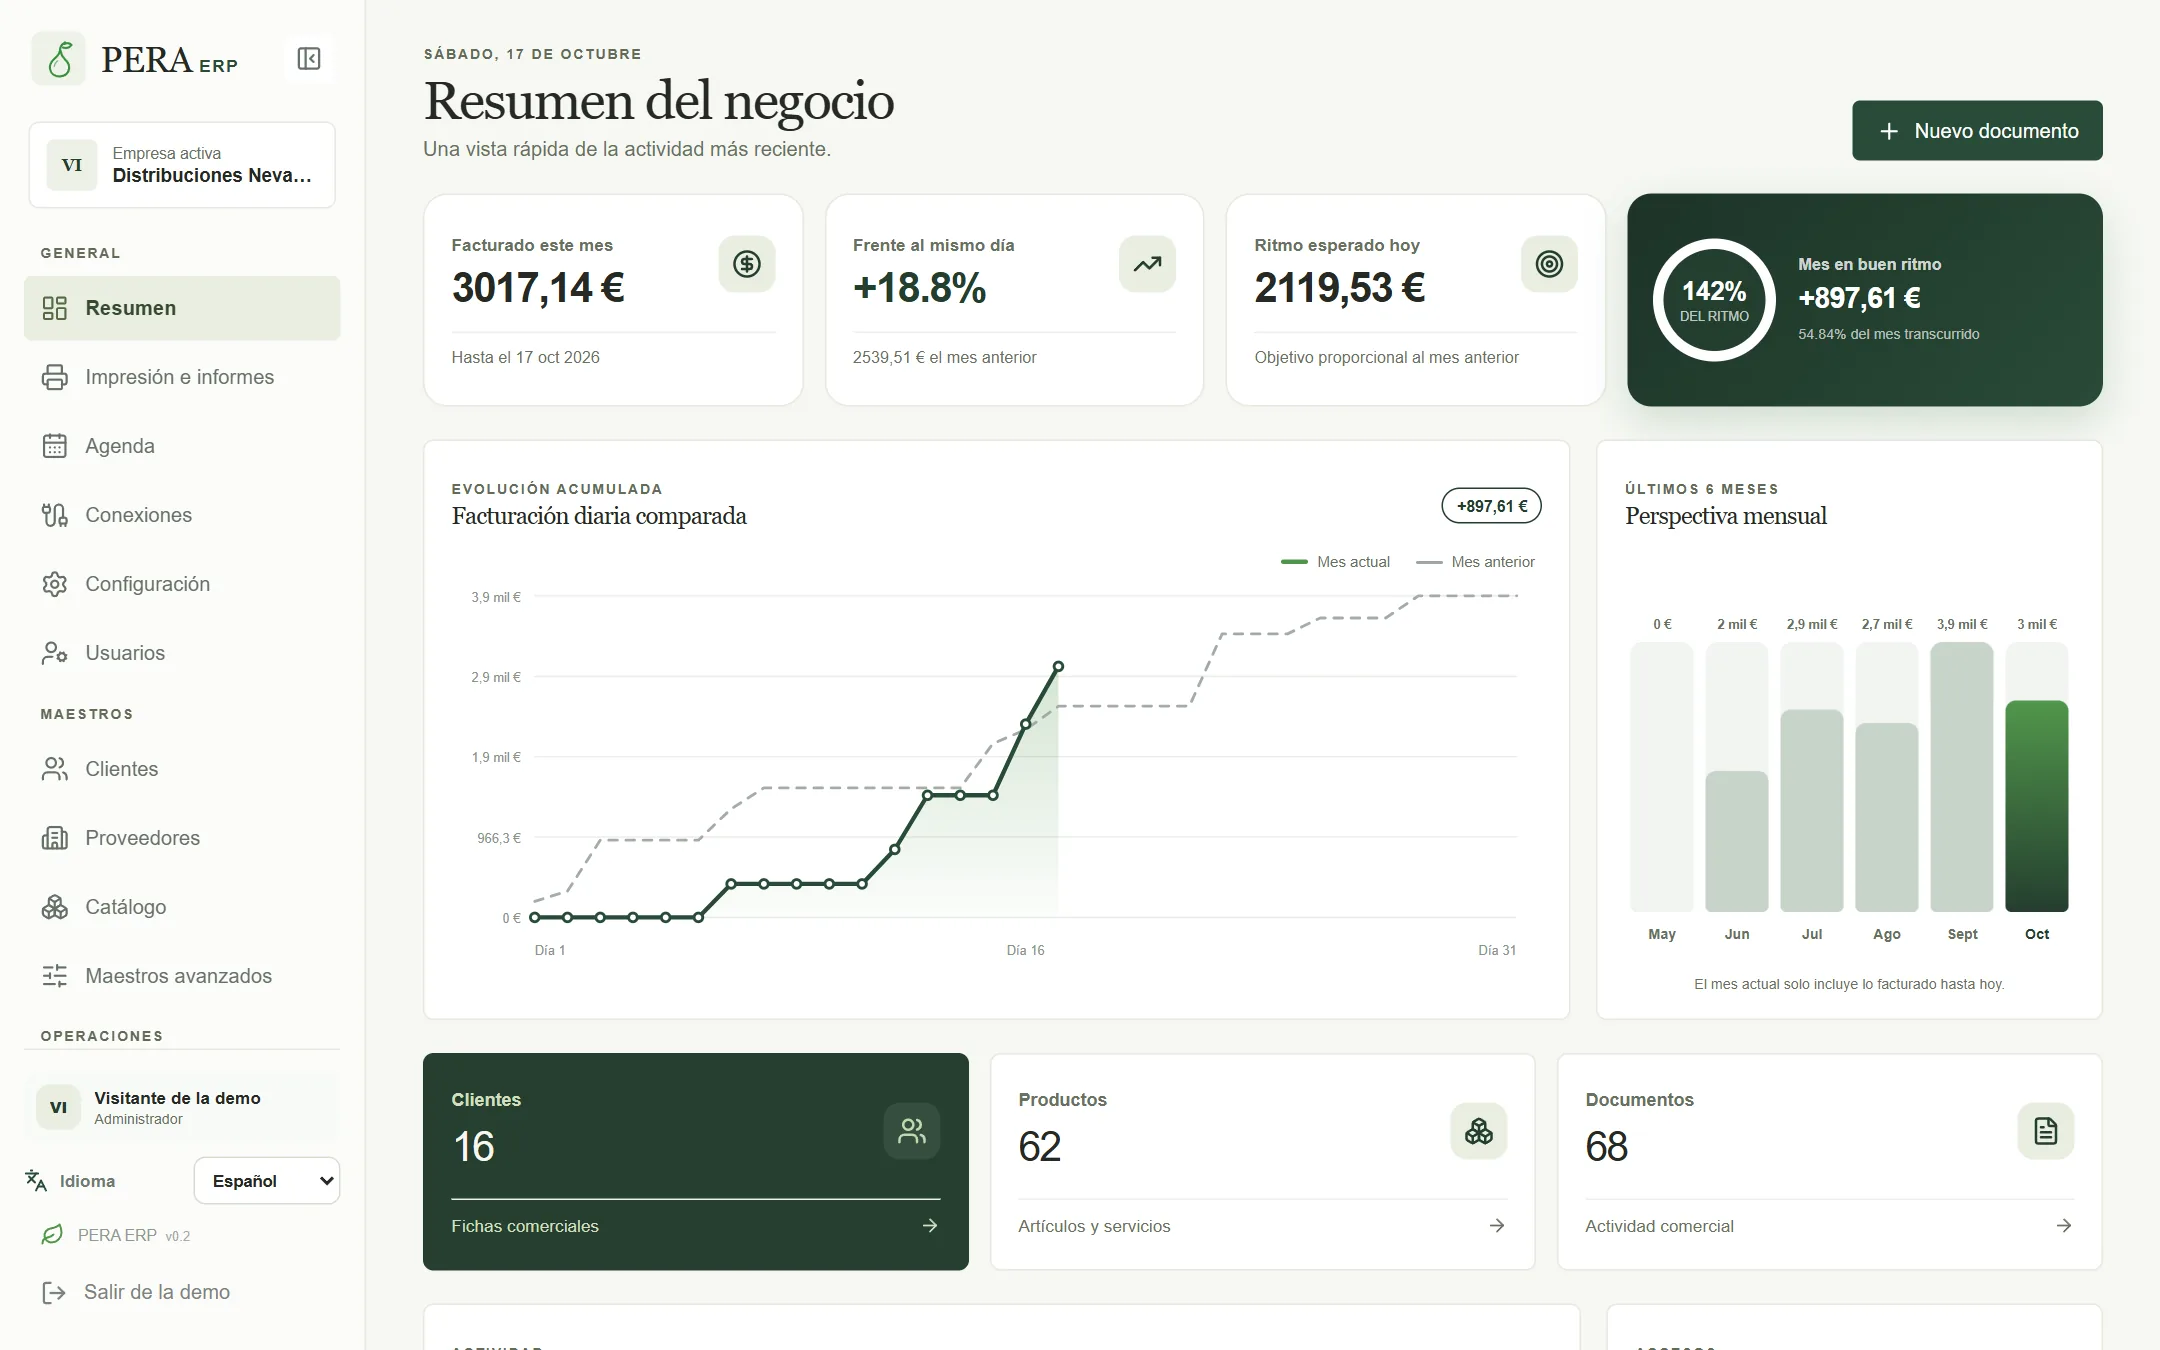Click the Oct bar in Perspectiva mensual
The image size is (2160, 1350).
pyautogui.click(x=2037, y=806)
